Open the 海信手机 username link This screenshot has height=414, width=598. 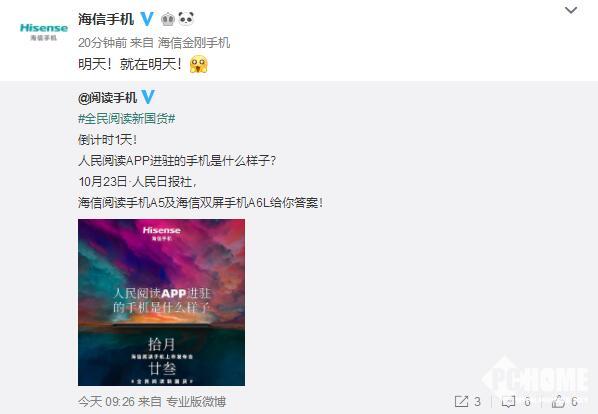(x=106, y=19)
